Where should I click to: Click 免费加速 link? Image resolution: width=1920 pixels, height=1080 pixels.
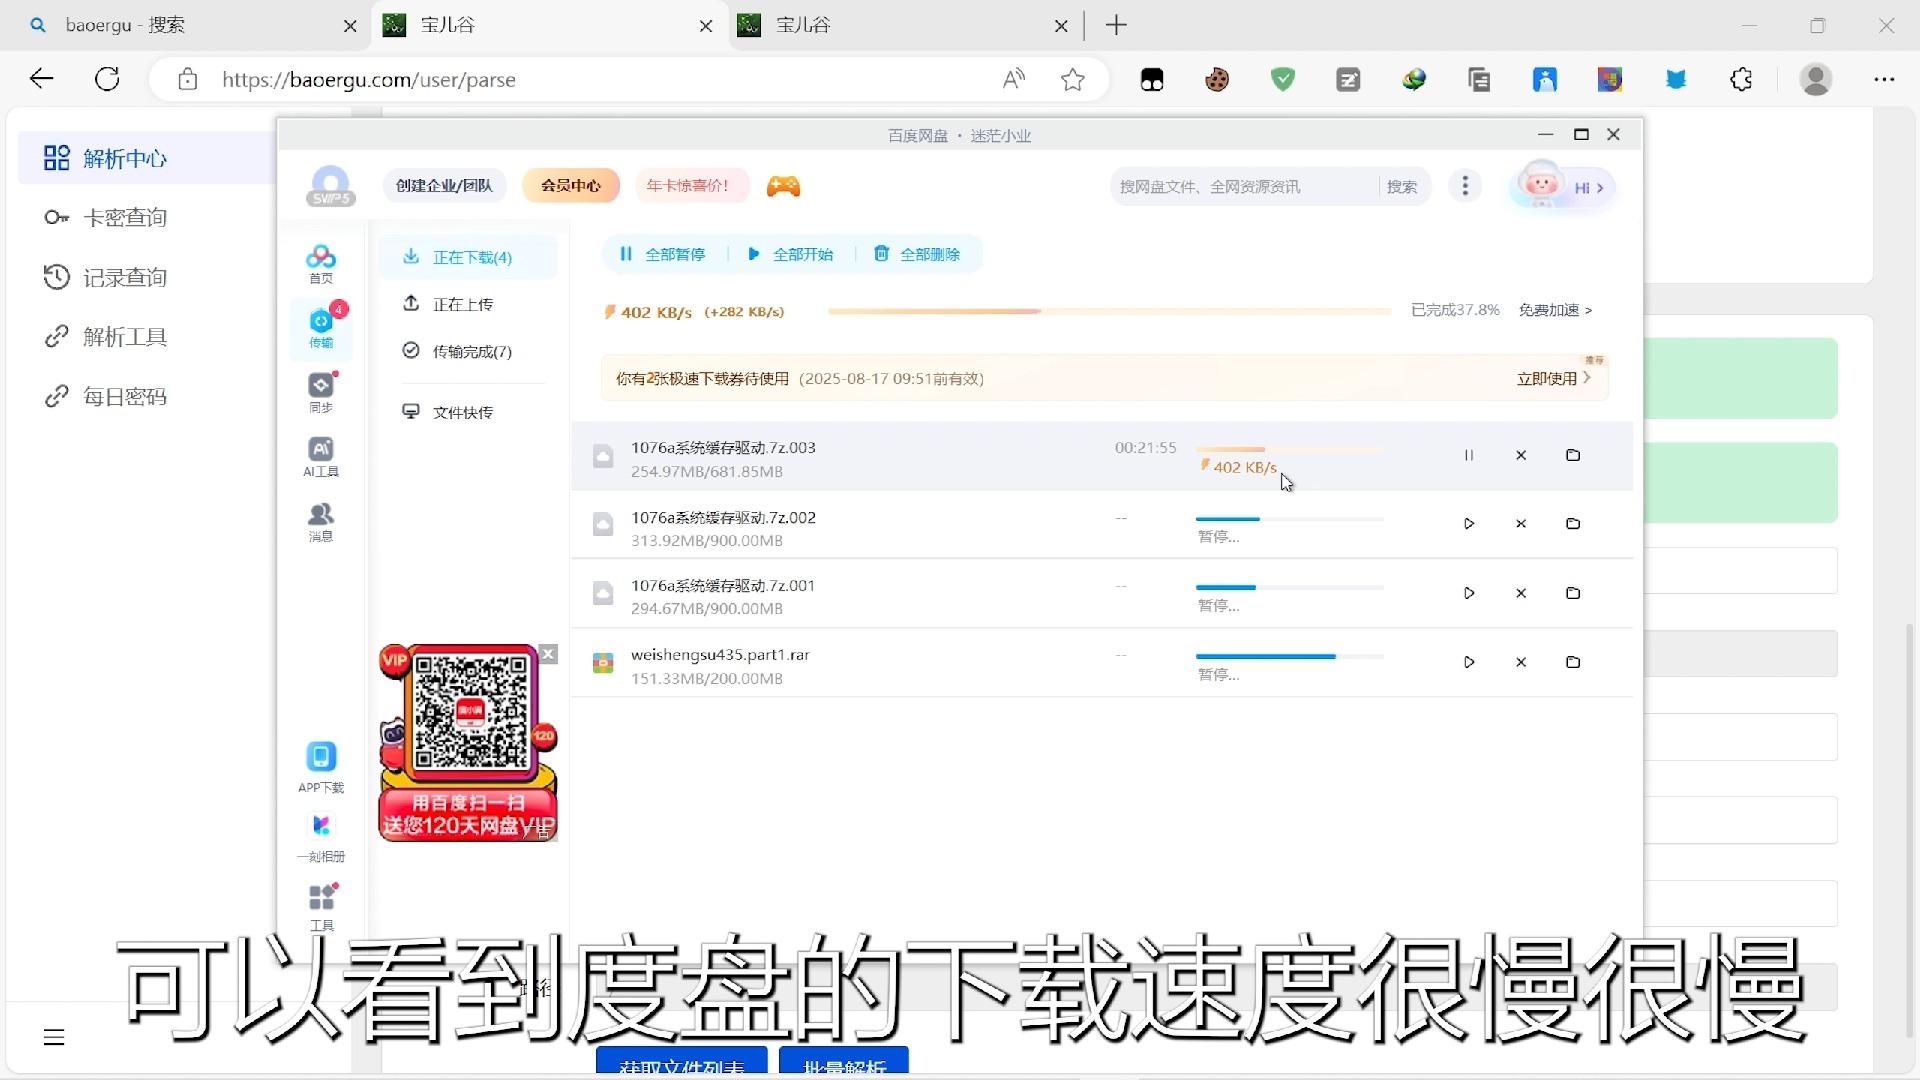[1555, 310]
